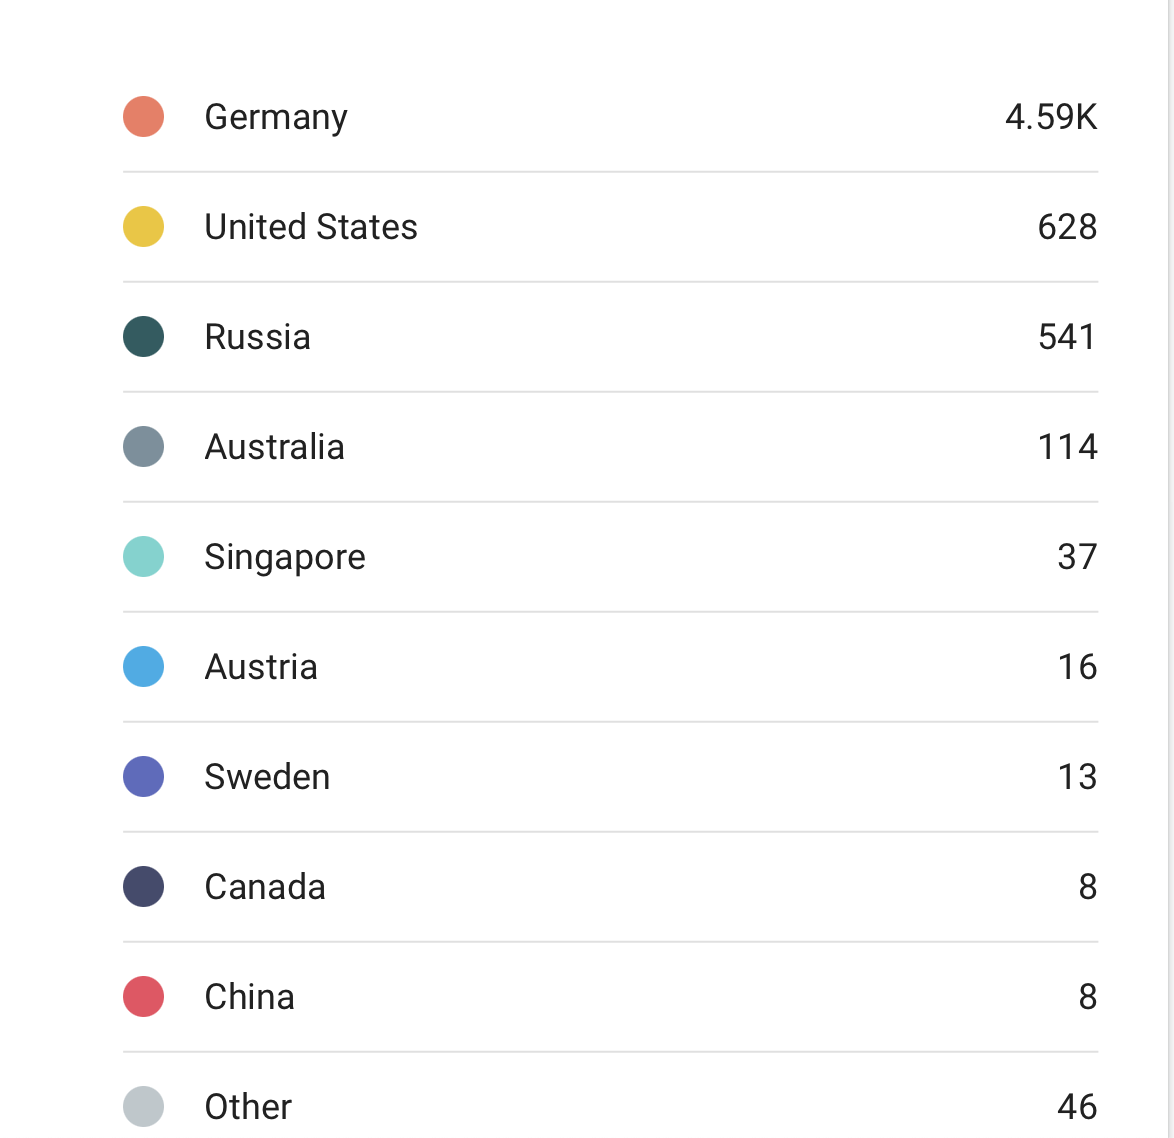Click the dark teal Russia color dot
Screen dimensions: 1174x1138
(143, 337)
